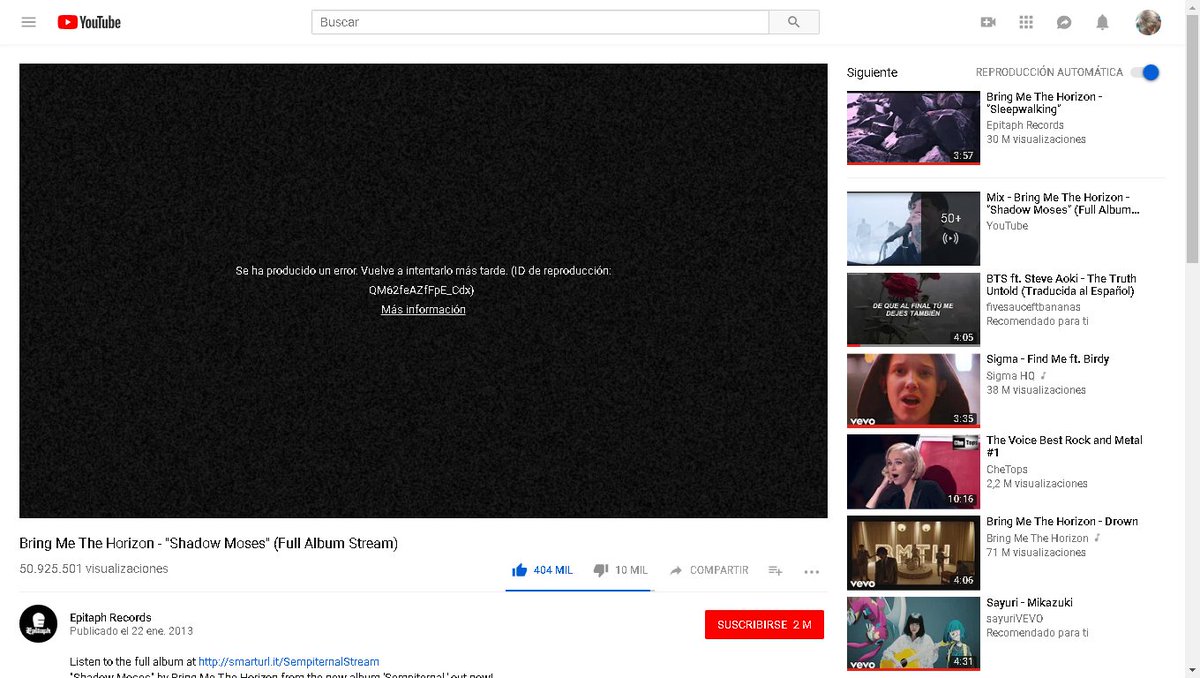Go to YouTube home via logo
The height and width of the screenshot is (678, 1200).
[x=89, y=22]
